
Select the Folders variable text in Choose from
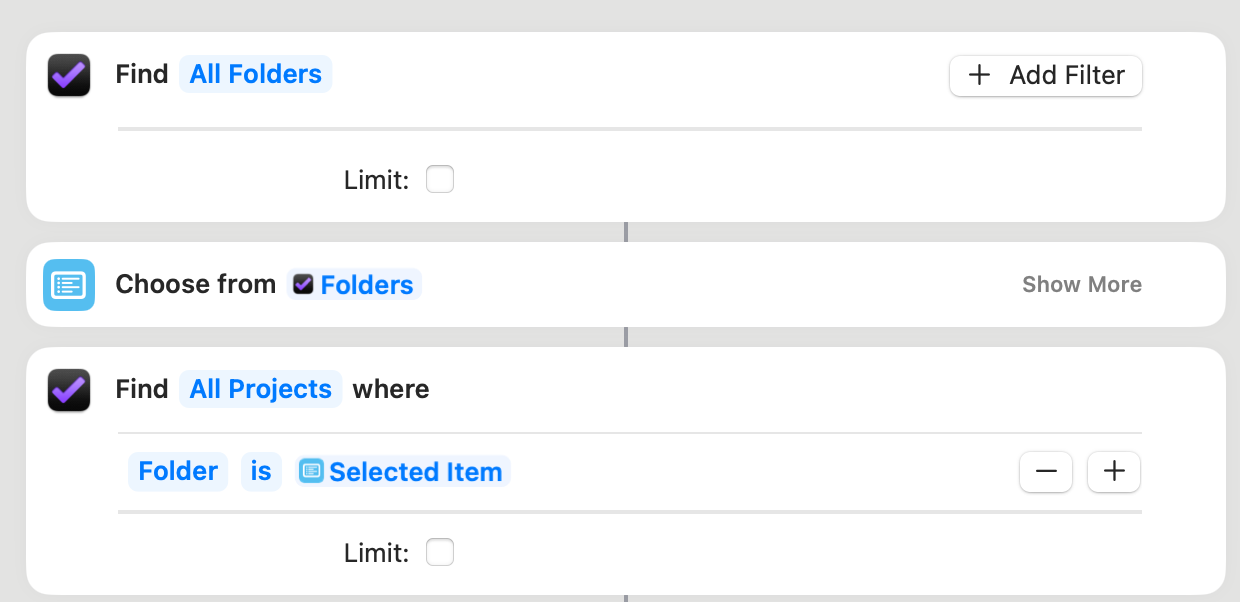pyautogui.click(x=367, y=285)
